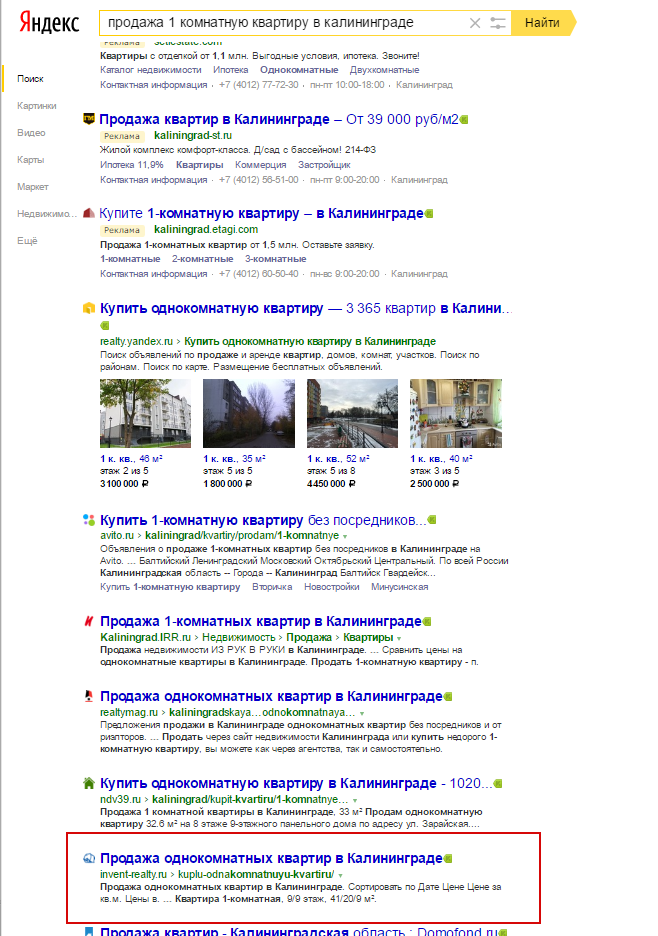
Task: Open thumbnail of 52 м² apartment listing
Action: (352, 413)
